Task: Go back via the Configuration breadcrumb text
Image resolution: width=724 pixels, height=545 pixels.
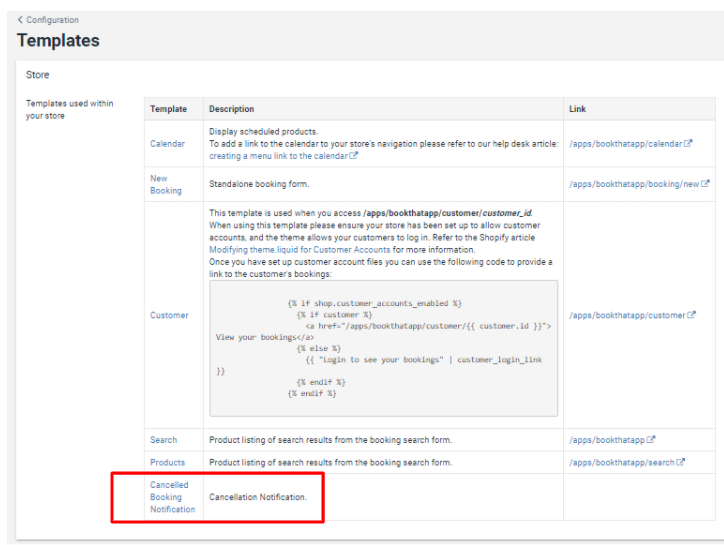Action: (53, 20)
